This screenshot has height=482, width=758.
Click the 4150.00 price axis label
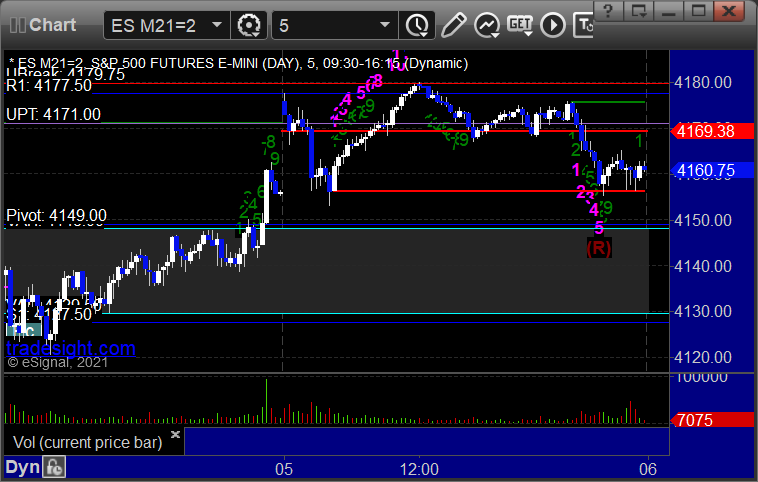[703, 220]
